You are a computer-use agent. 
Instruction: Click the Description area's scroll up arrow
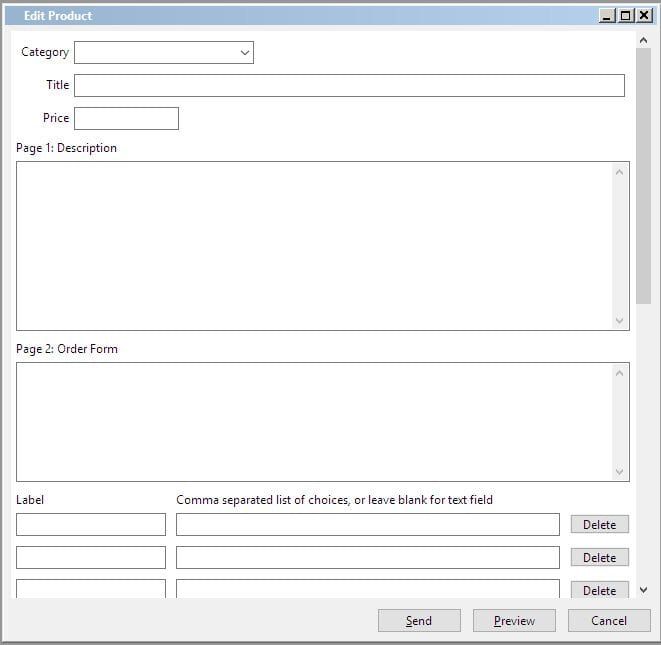[619, 172]
